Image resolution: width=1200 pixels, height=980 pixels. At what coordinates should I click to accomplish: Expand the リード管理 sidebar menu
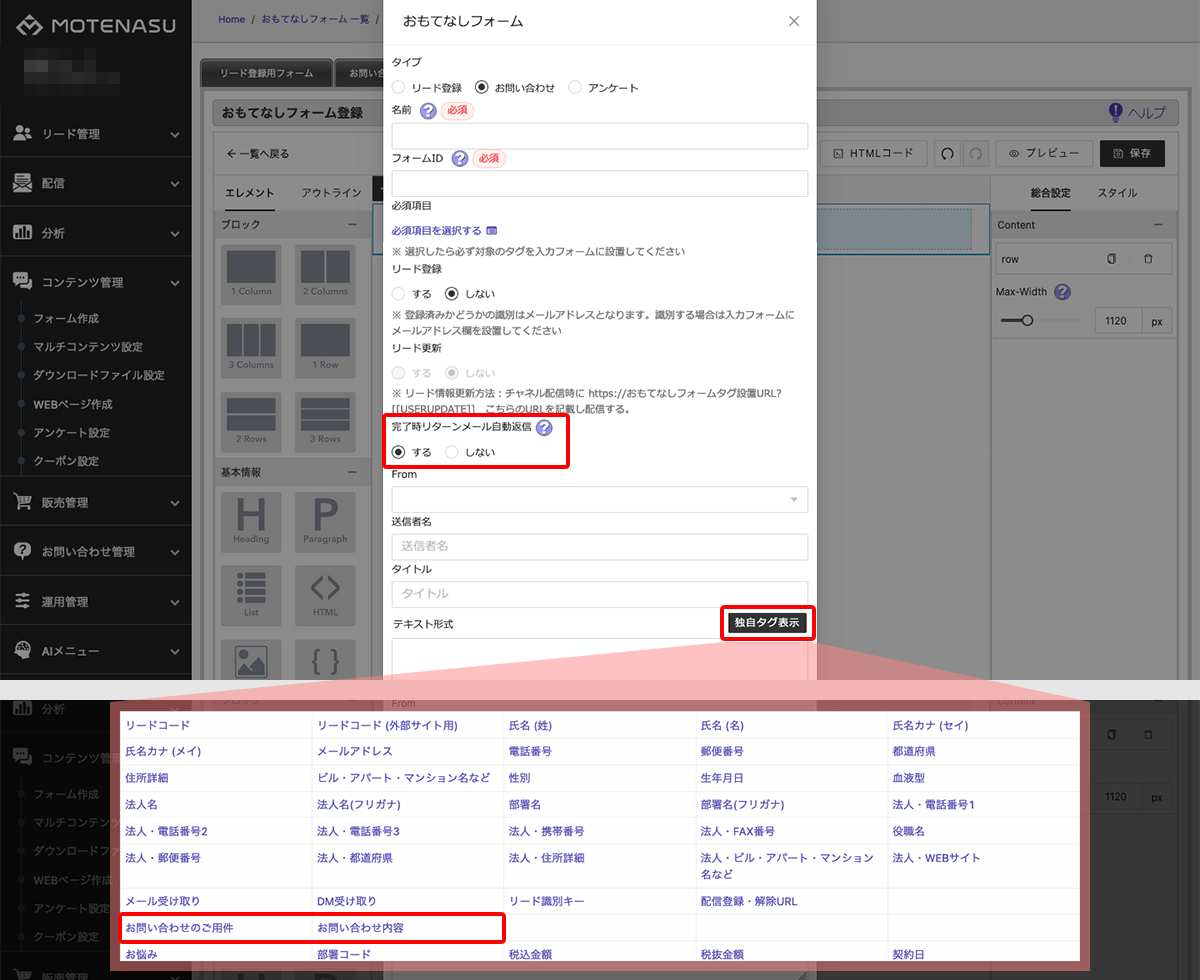(96, 134)
